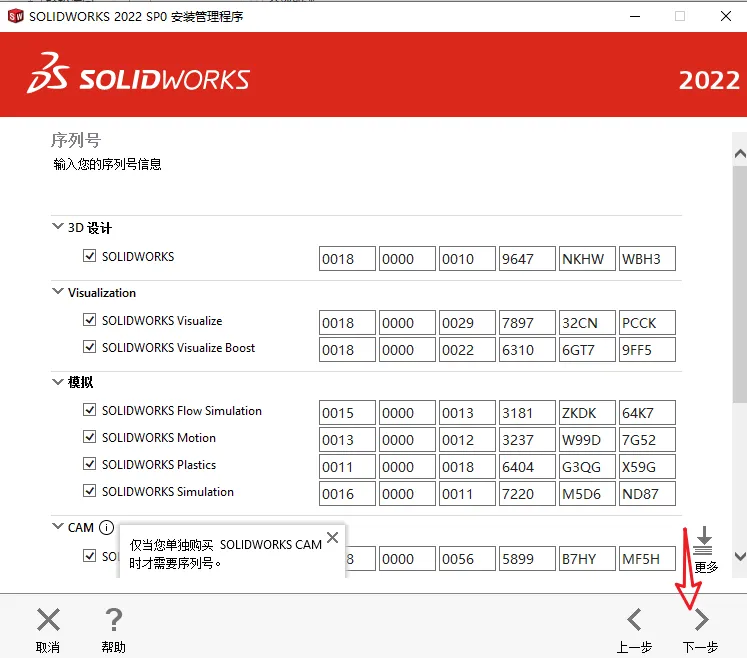Image resolution: width=747 pixels, height=658 pixels.
Task: Collapse the Visualization section
Action: coord(58,291)
